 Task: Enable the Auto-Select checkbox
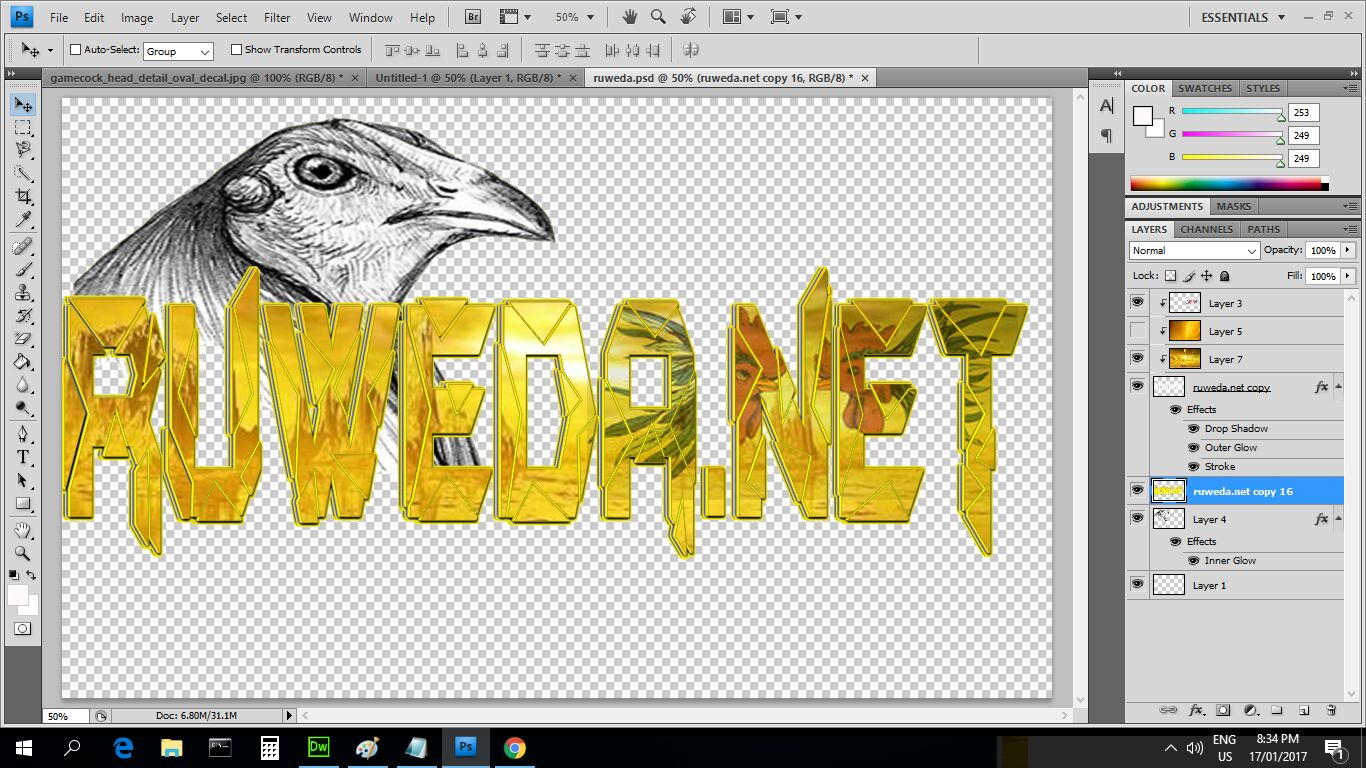coord(75,49)
